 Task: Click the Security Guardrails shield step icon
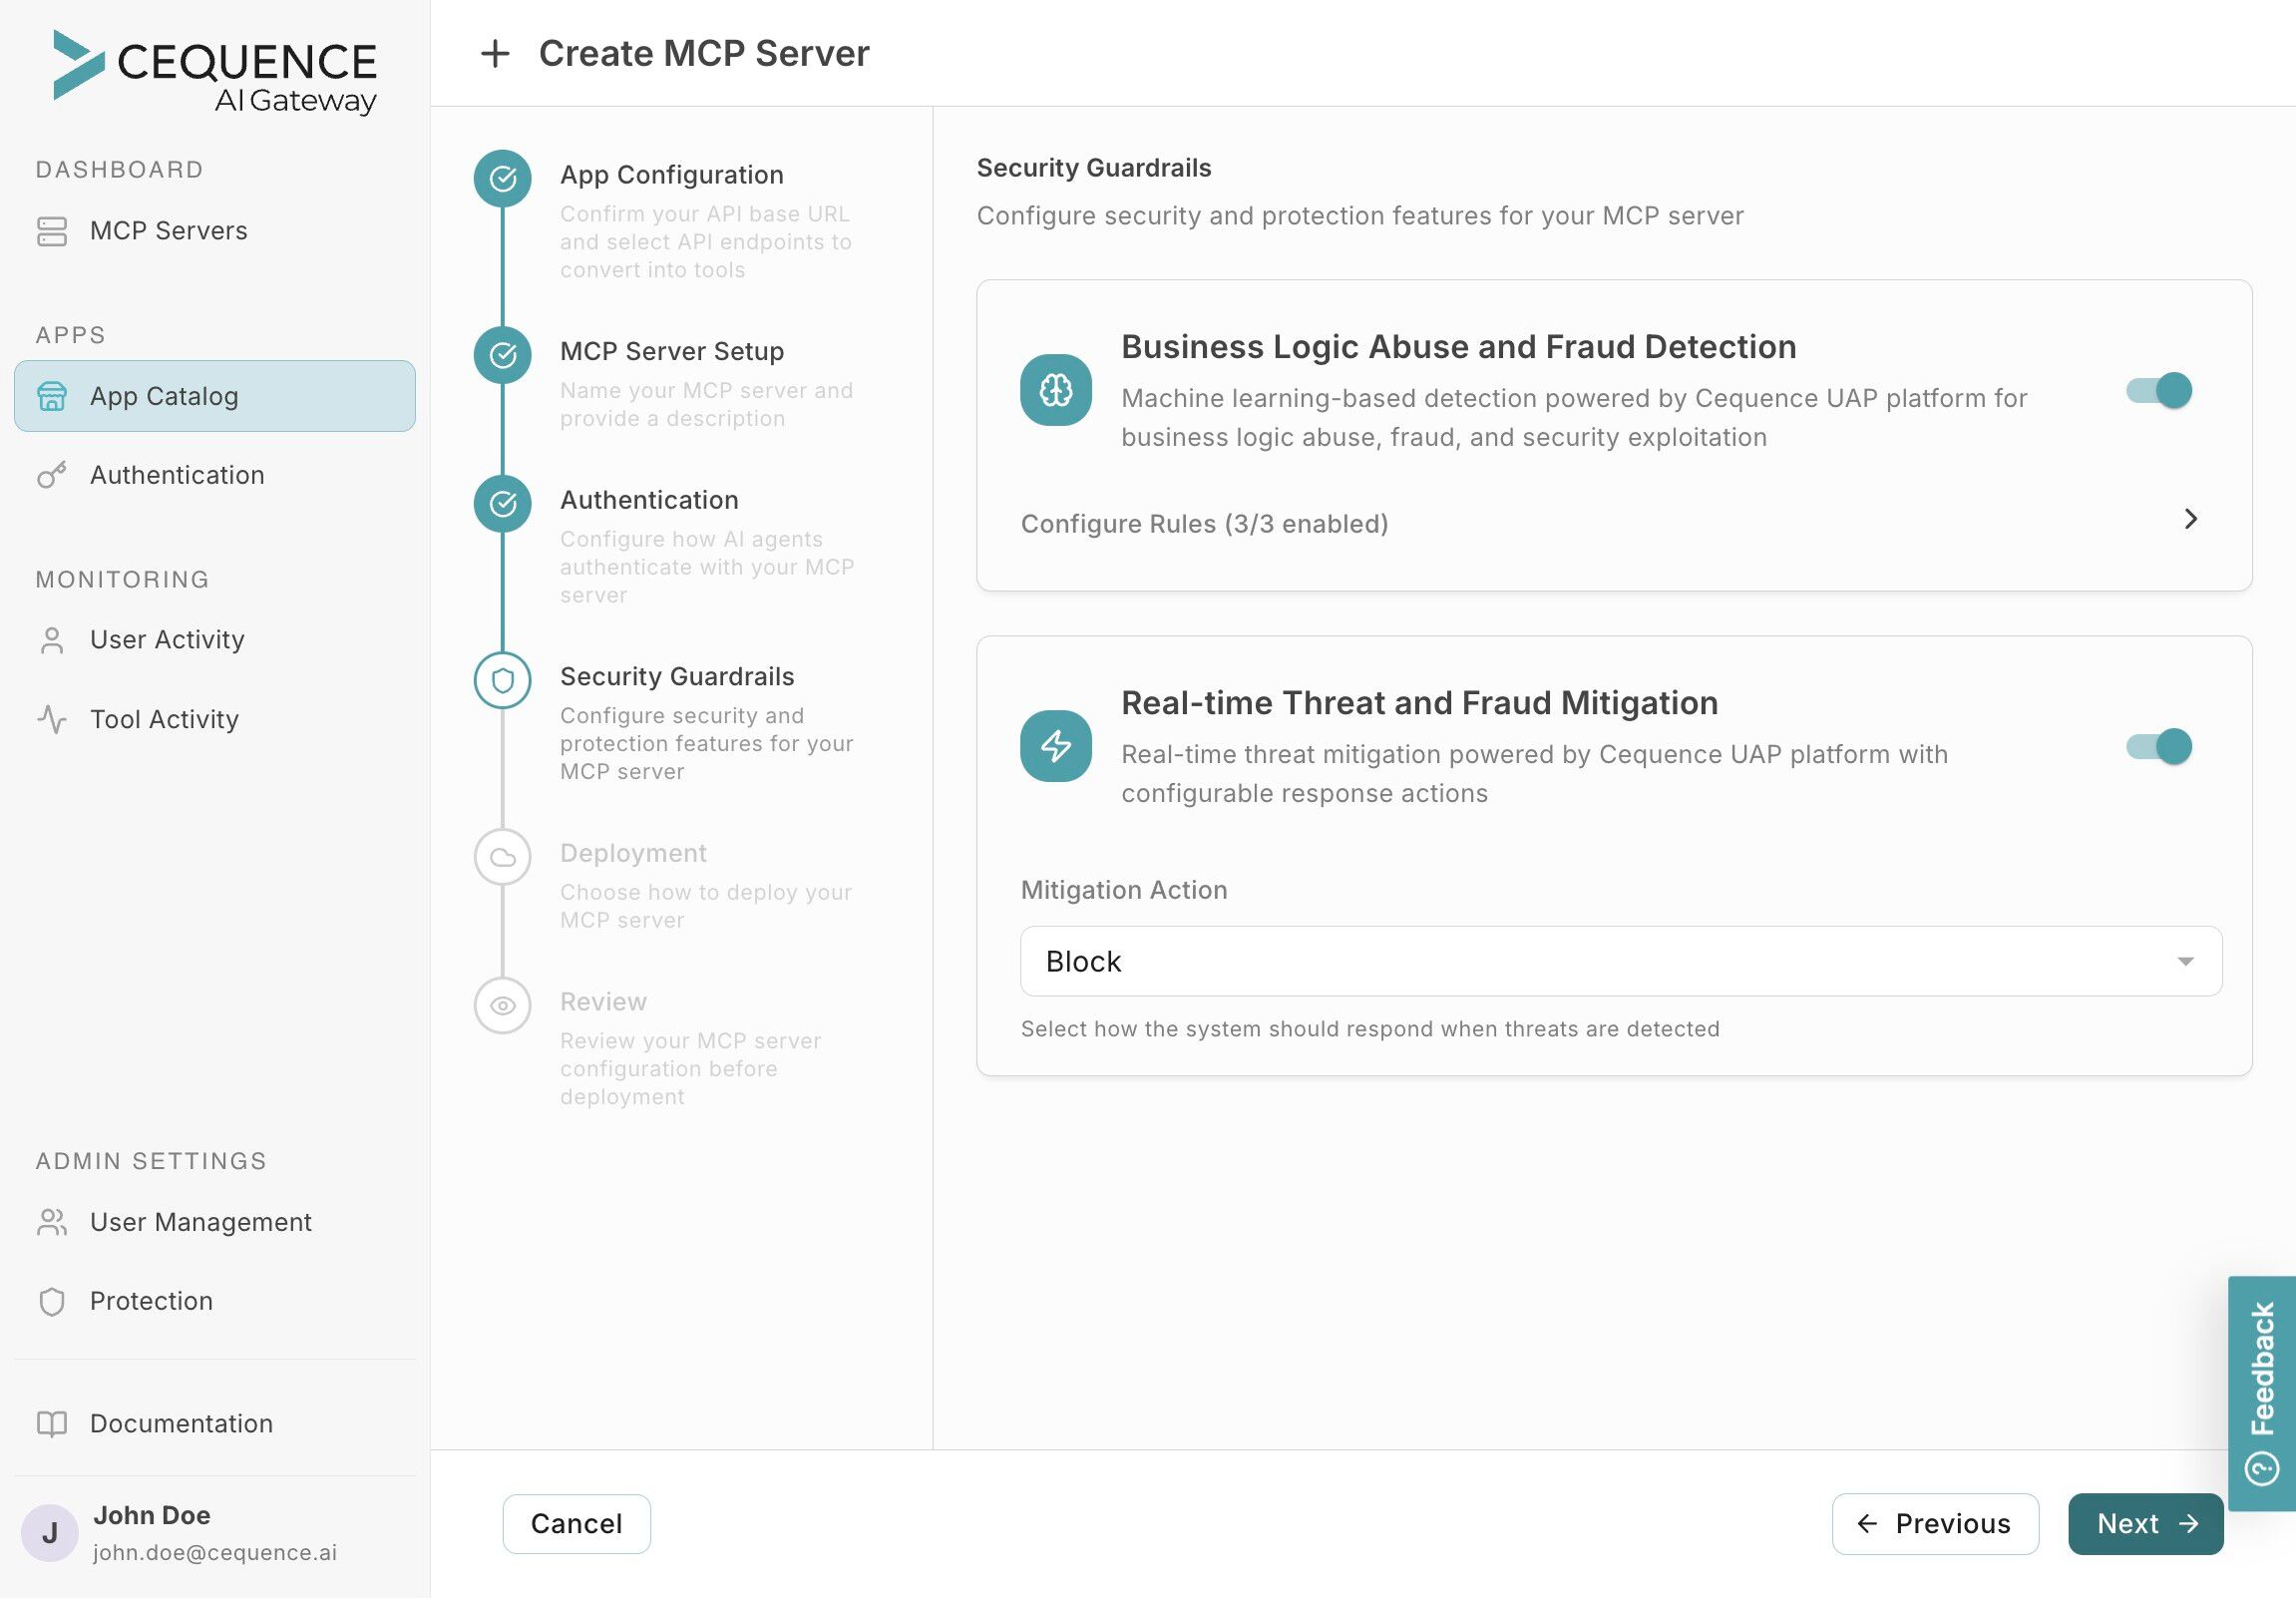click(503, 680)
